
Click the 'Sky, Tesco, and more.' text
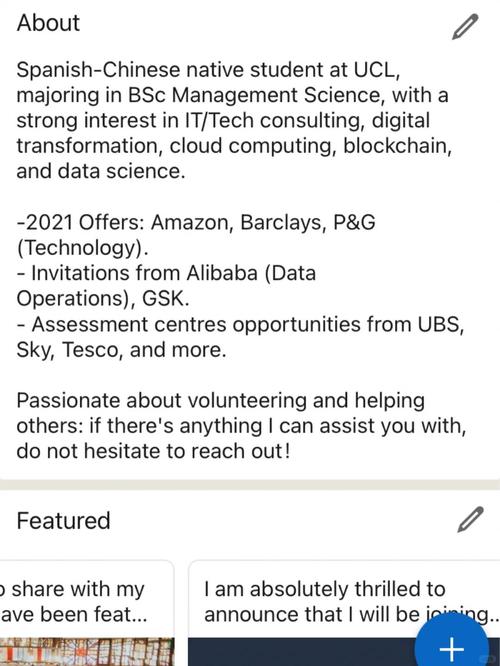pyautogui.click(x=121, y=350)
